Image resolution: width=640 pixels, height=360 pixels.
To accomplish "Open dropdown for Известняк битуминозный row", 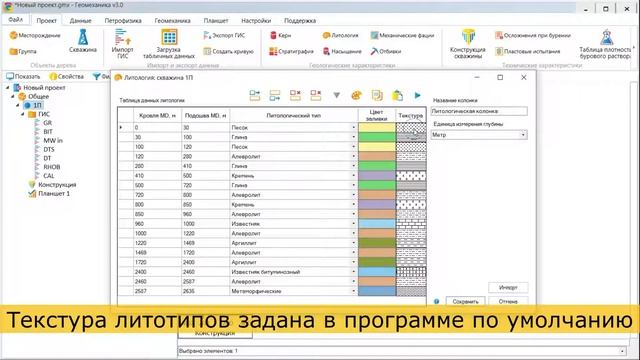I will pyautogui.click(x=353, y=272).
